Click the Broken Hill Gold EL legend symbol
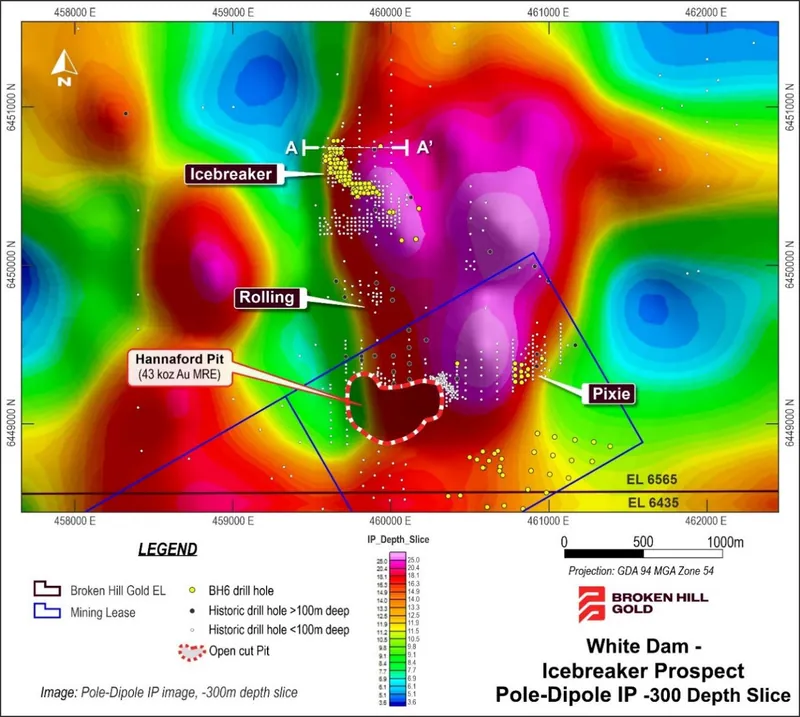This screenshot has width=800, height=717. point(47,589)
